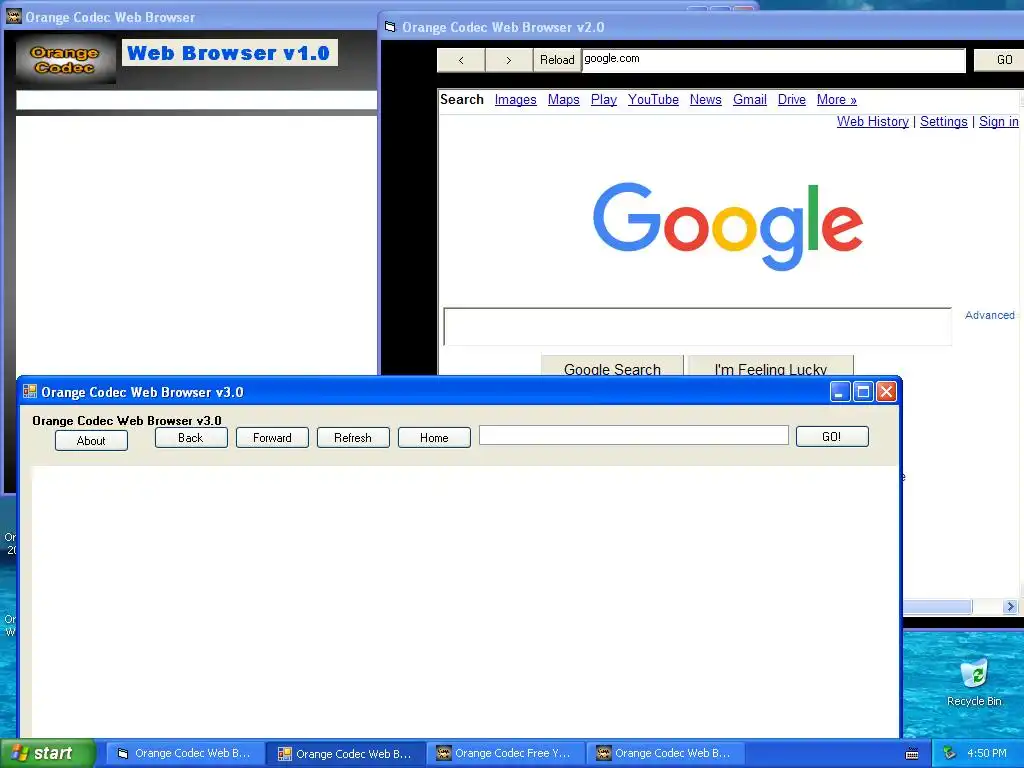1024x768 pixels.
Task: Open the Images link on Google page
Action: click(515, 99)
